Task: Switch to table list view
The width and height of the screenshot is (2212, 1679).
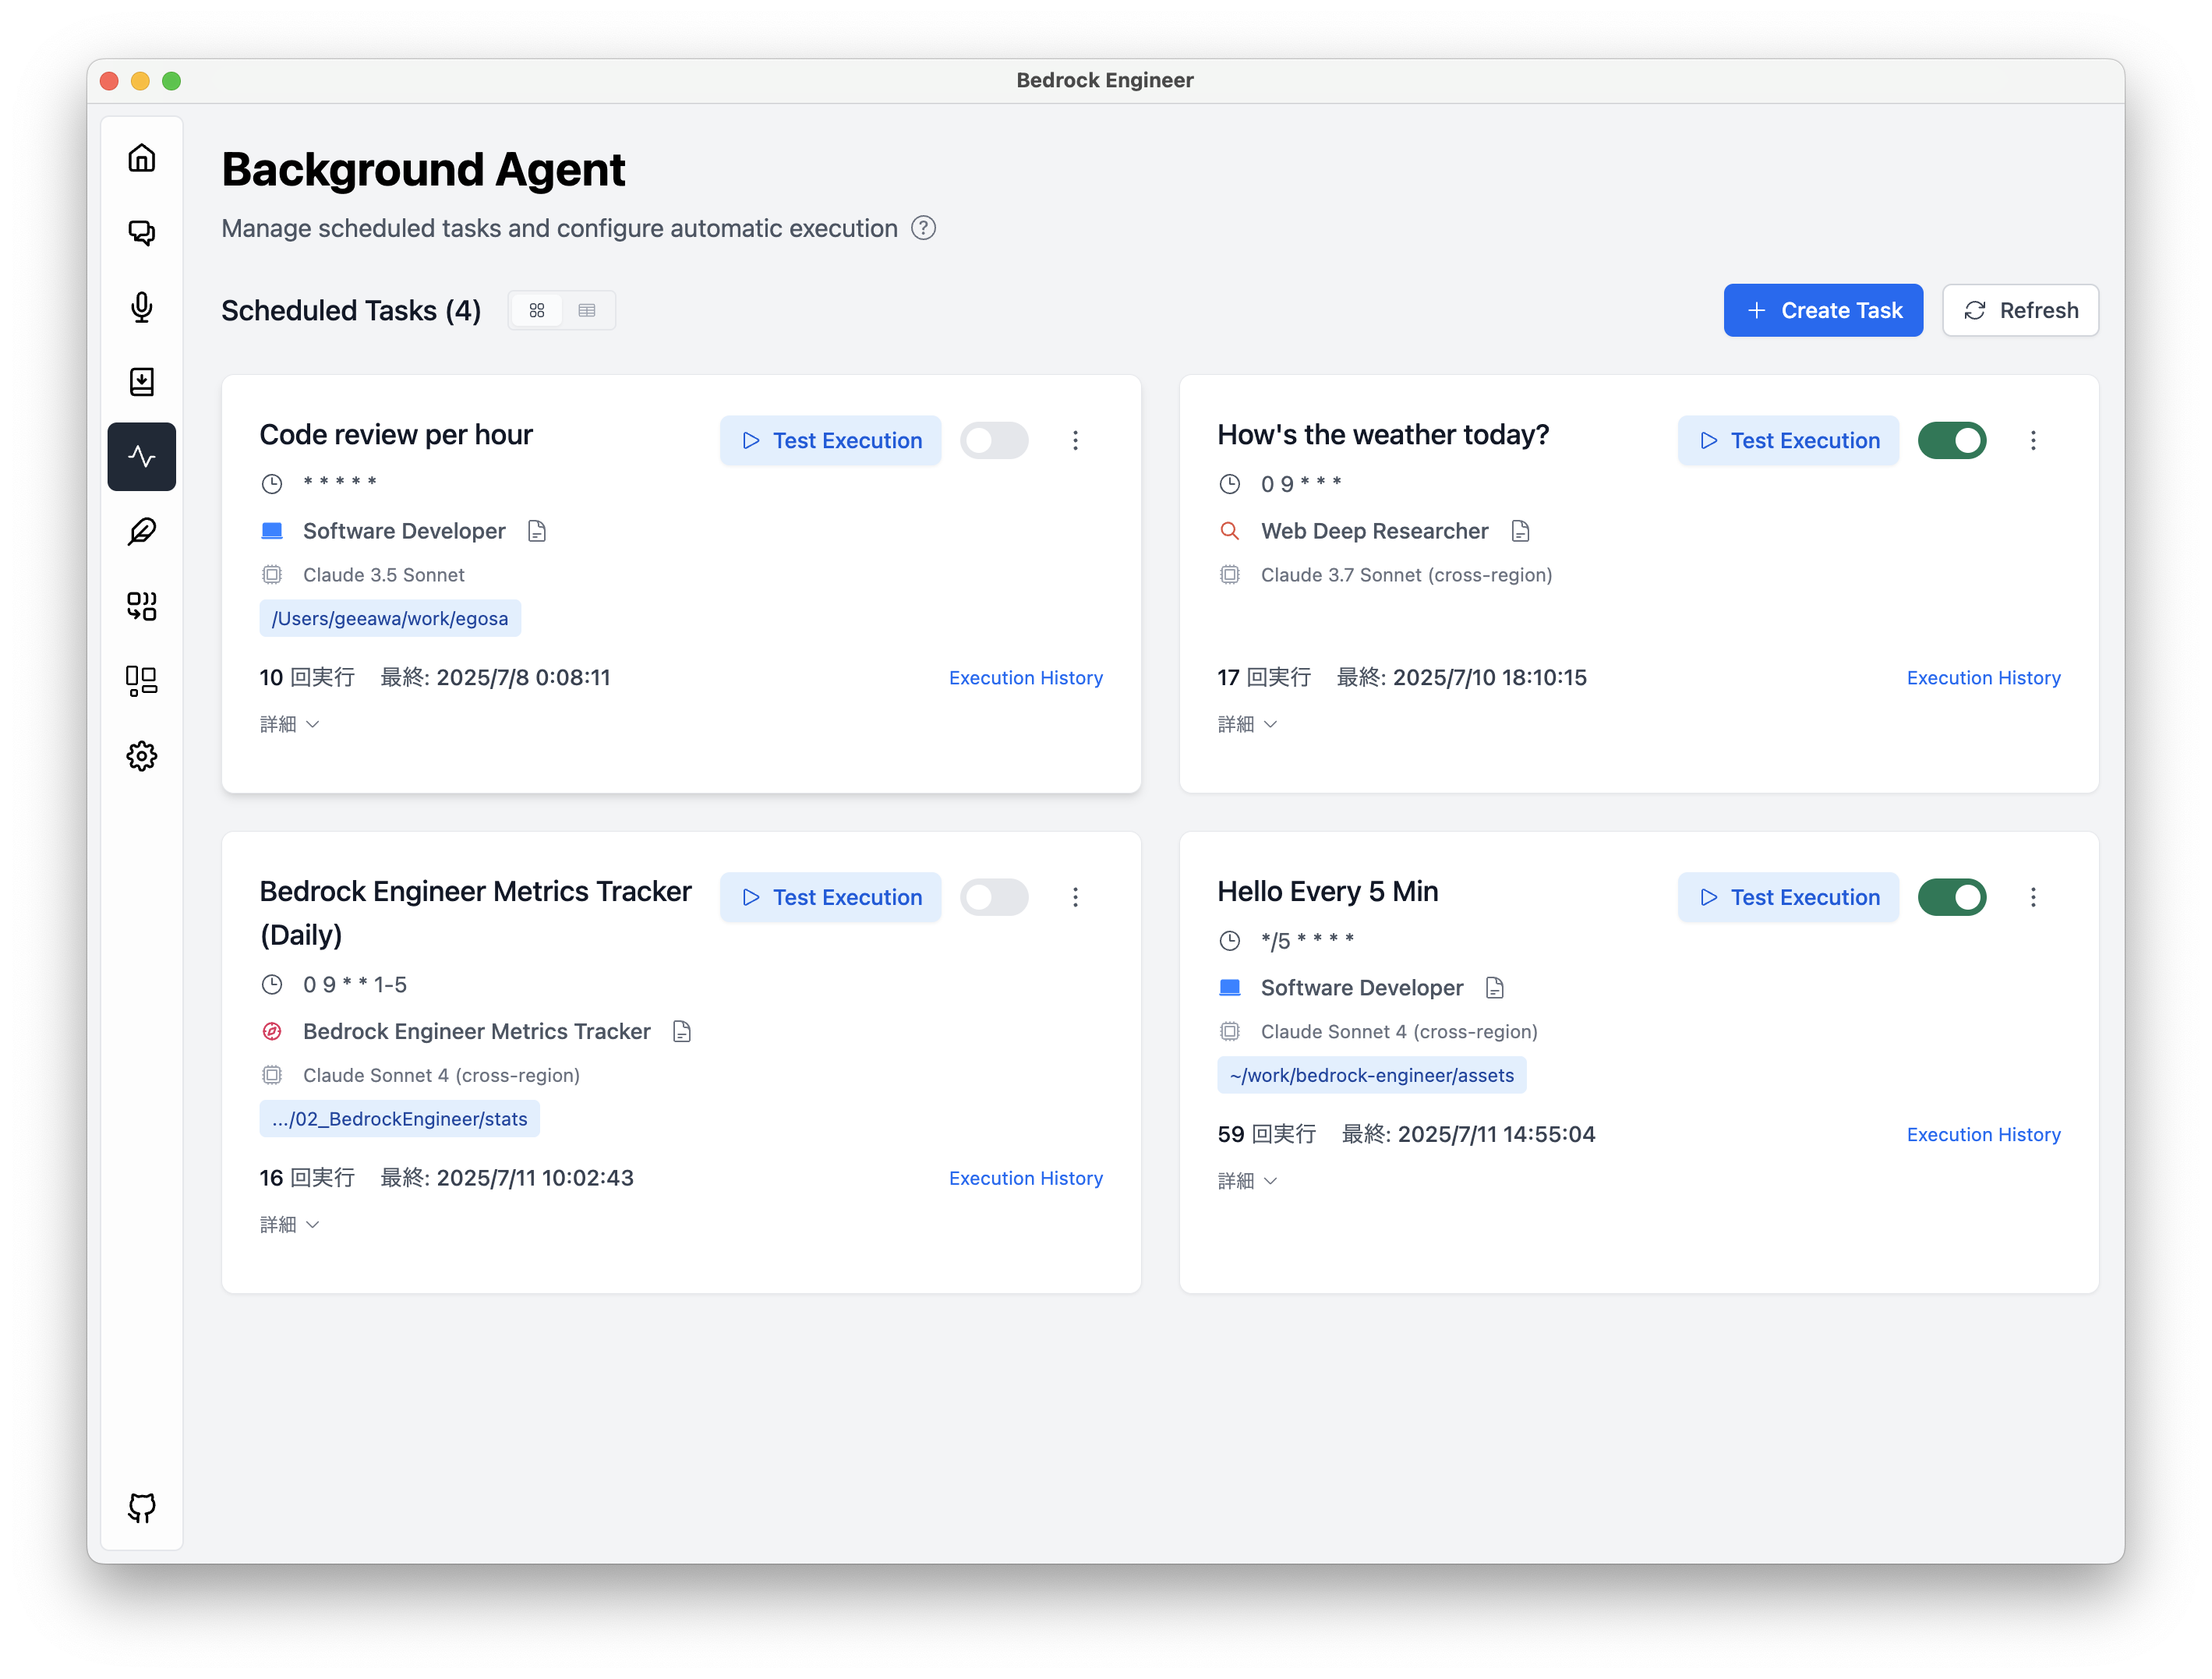Action: click(x=587, y=310)
